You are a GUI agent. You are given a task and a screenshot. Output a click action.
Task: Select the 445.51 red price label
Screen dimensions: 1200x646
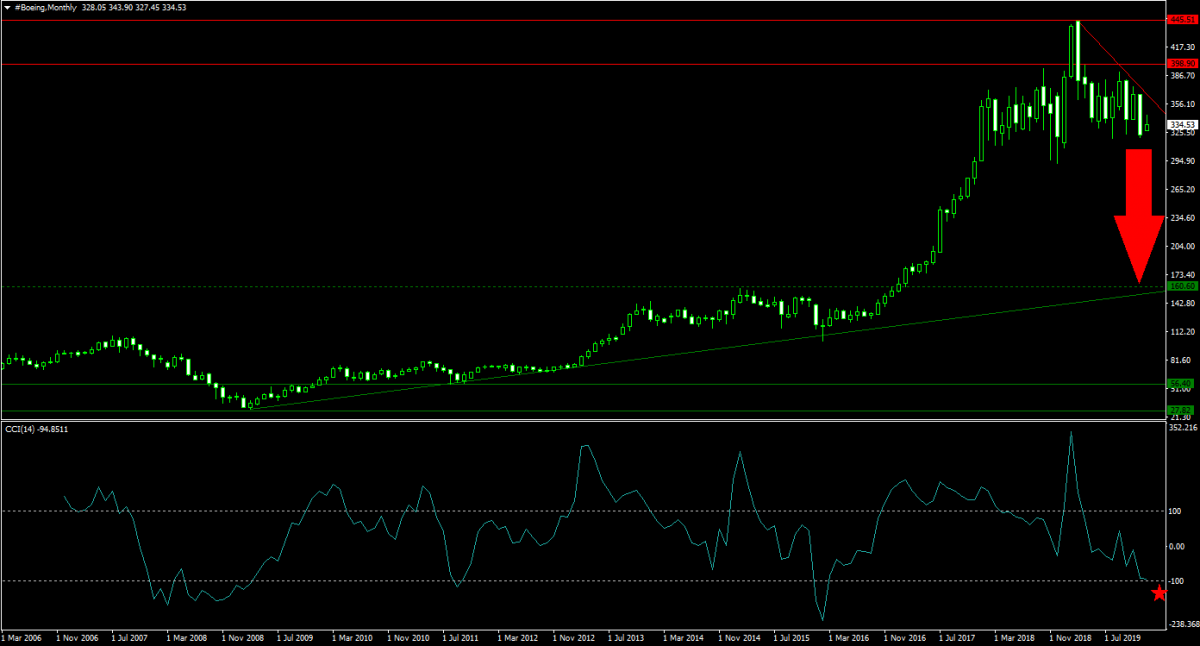pyautogui.click(x=1181, y=19)
